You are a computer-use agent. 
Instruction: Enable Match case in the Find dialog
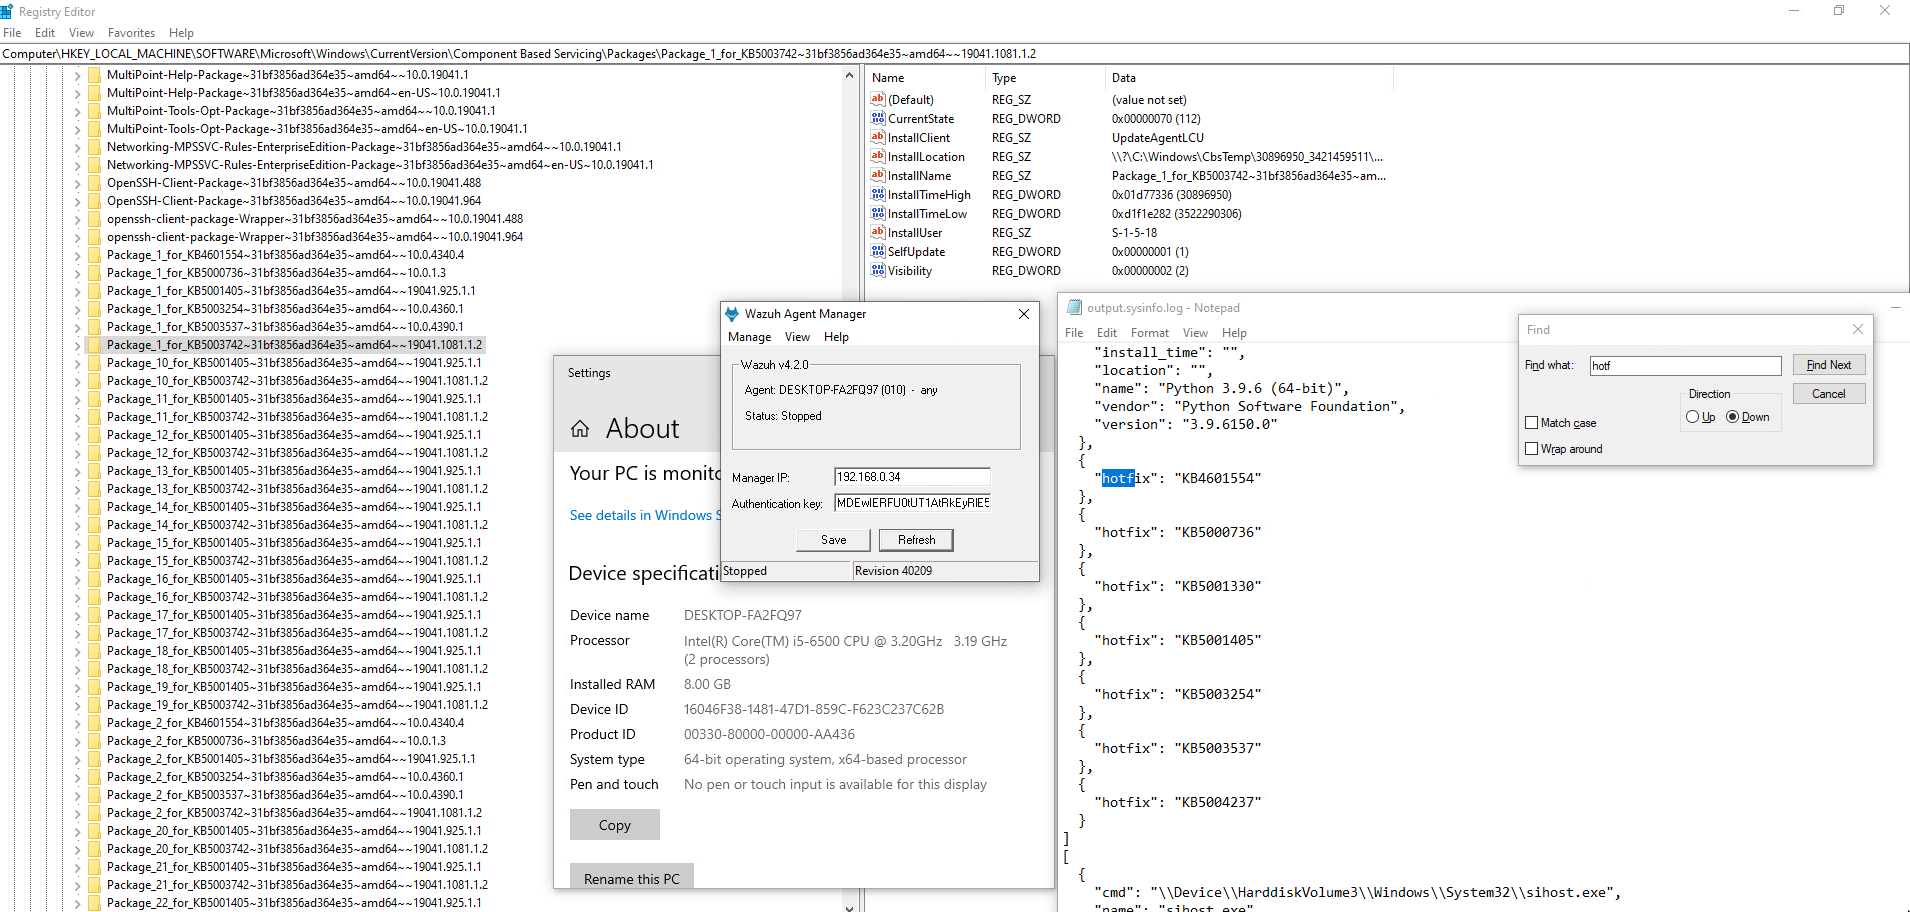point(1532,422)
